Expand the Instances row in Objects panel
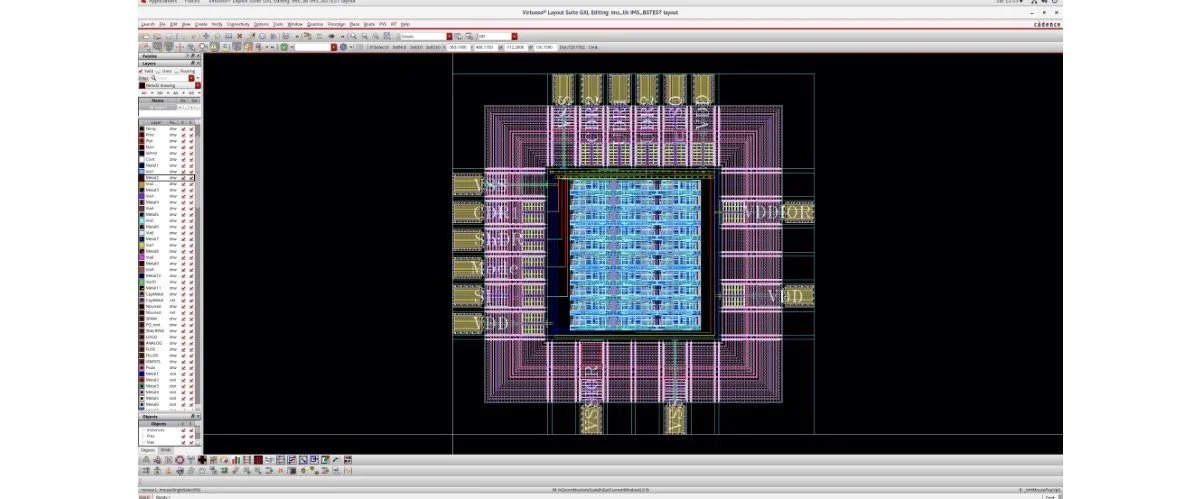This screenshot has height=499, width=1179. 144,430
